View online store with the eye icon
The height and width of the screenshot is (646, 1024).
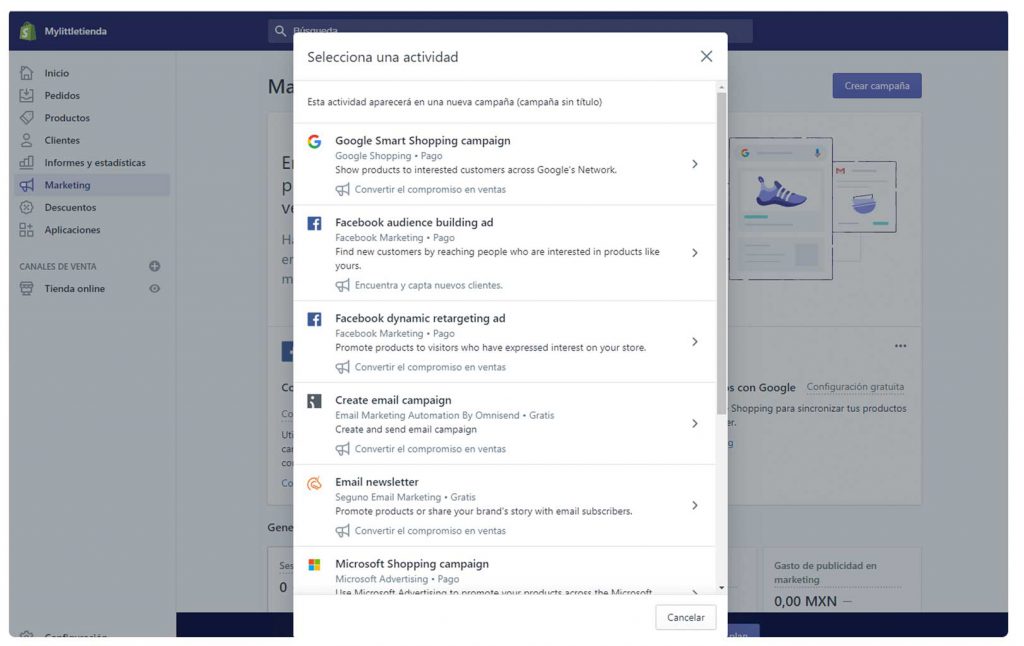(x=154, y=288)
